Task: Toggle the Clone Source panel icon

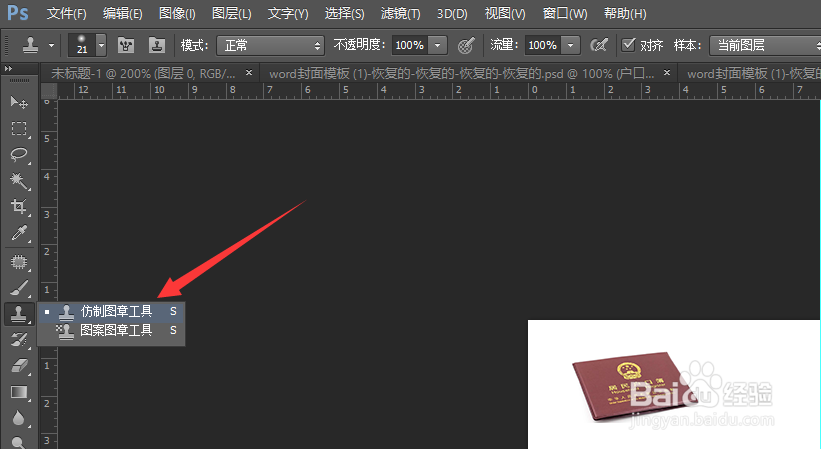Action: click(x=157, y=46)
